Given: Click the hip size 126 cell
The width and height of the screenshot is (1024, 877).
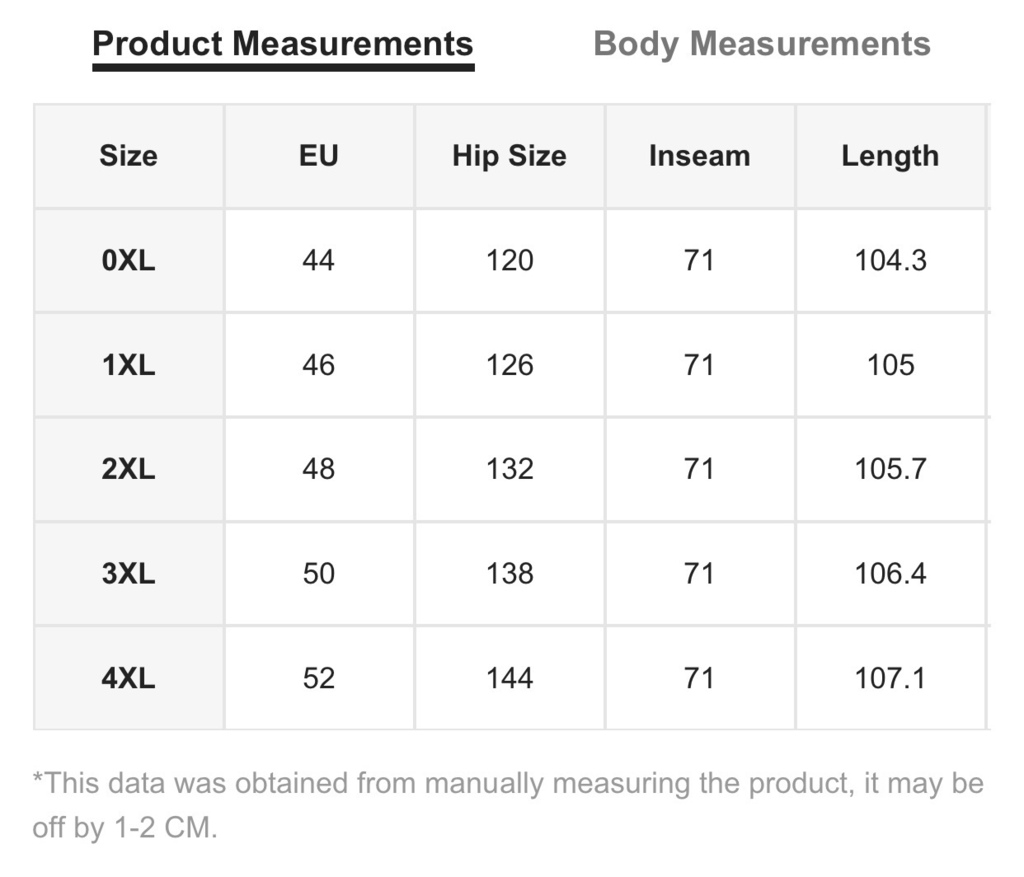Looking at the screenshot, I should 509,365.
